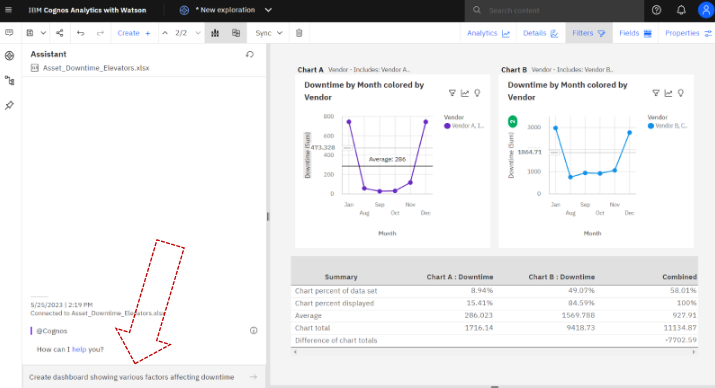Expand the New exploration title dropdown
The width and height of the screenshot is (715, 388).
pos(268,10)
